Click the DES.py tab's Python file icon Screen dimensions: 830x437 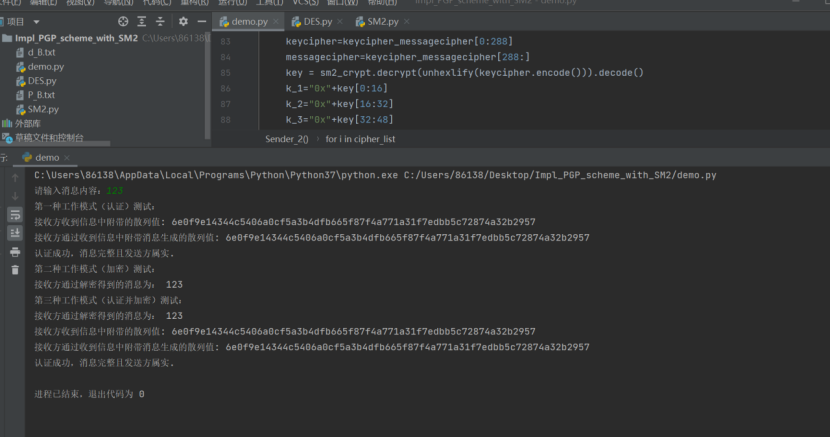point(296,22)
